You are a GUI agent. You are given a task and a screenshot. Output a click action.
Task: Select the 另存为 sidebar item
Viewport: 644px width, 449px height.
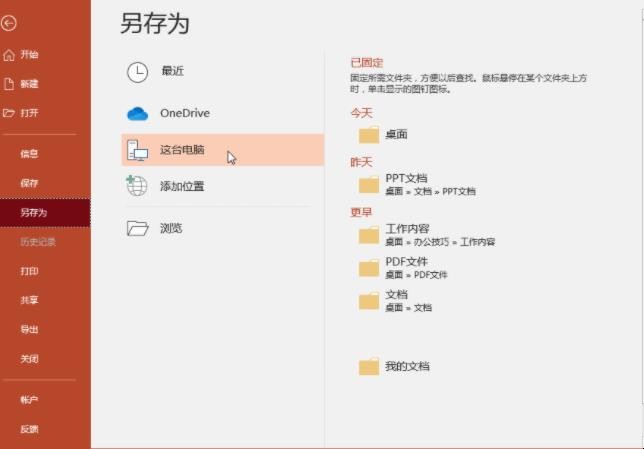pos(45,212)
